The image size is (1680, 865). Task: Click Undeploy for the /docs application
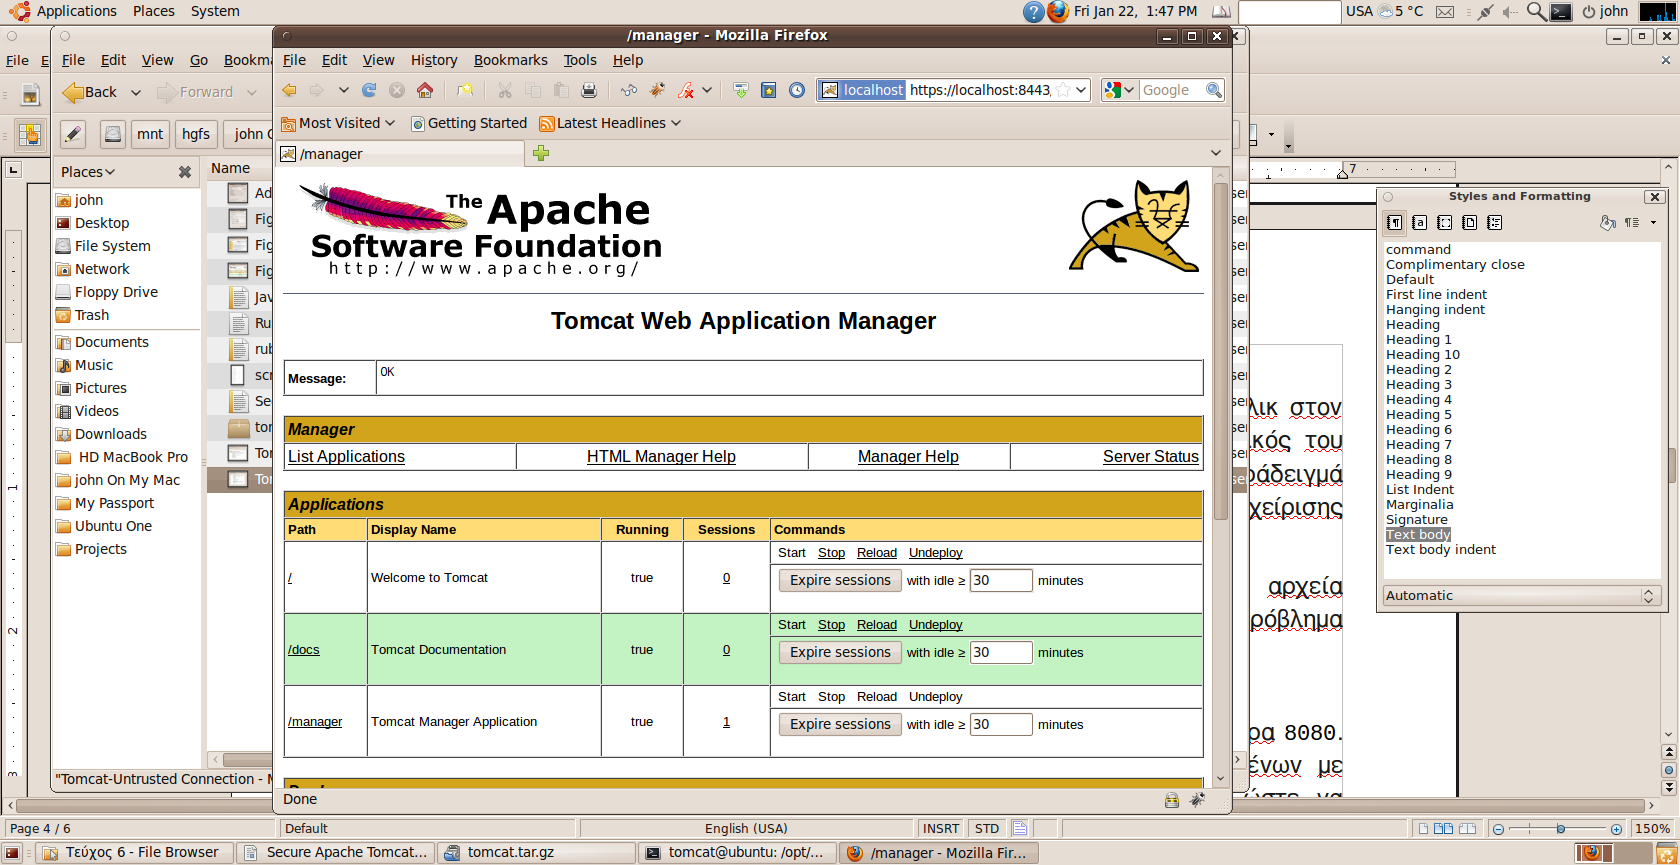click(x=935, y=625)
